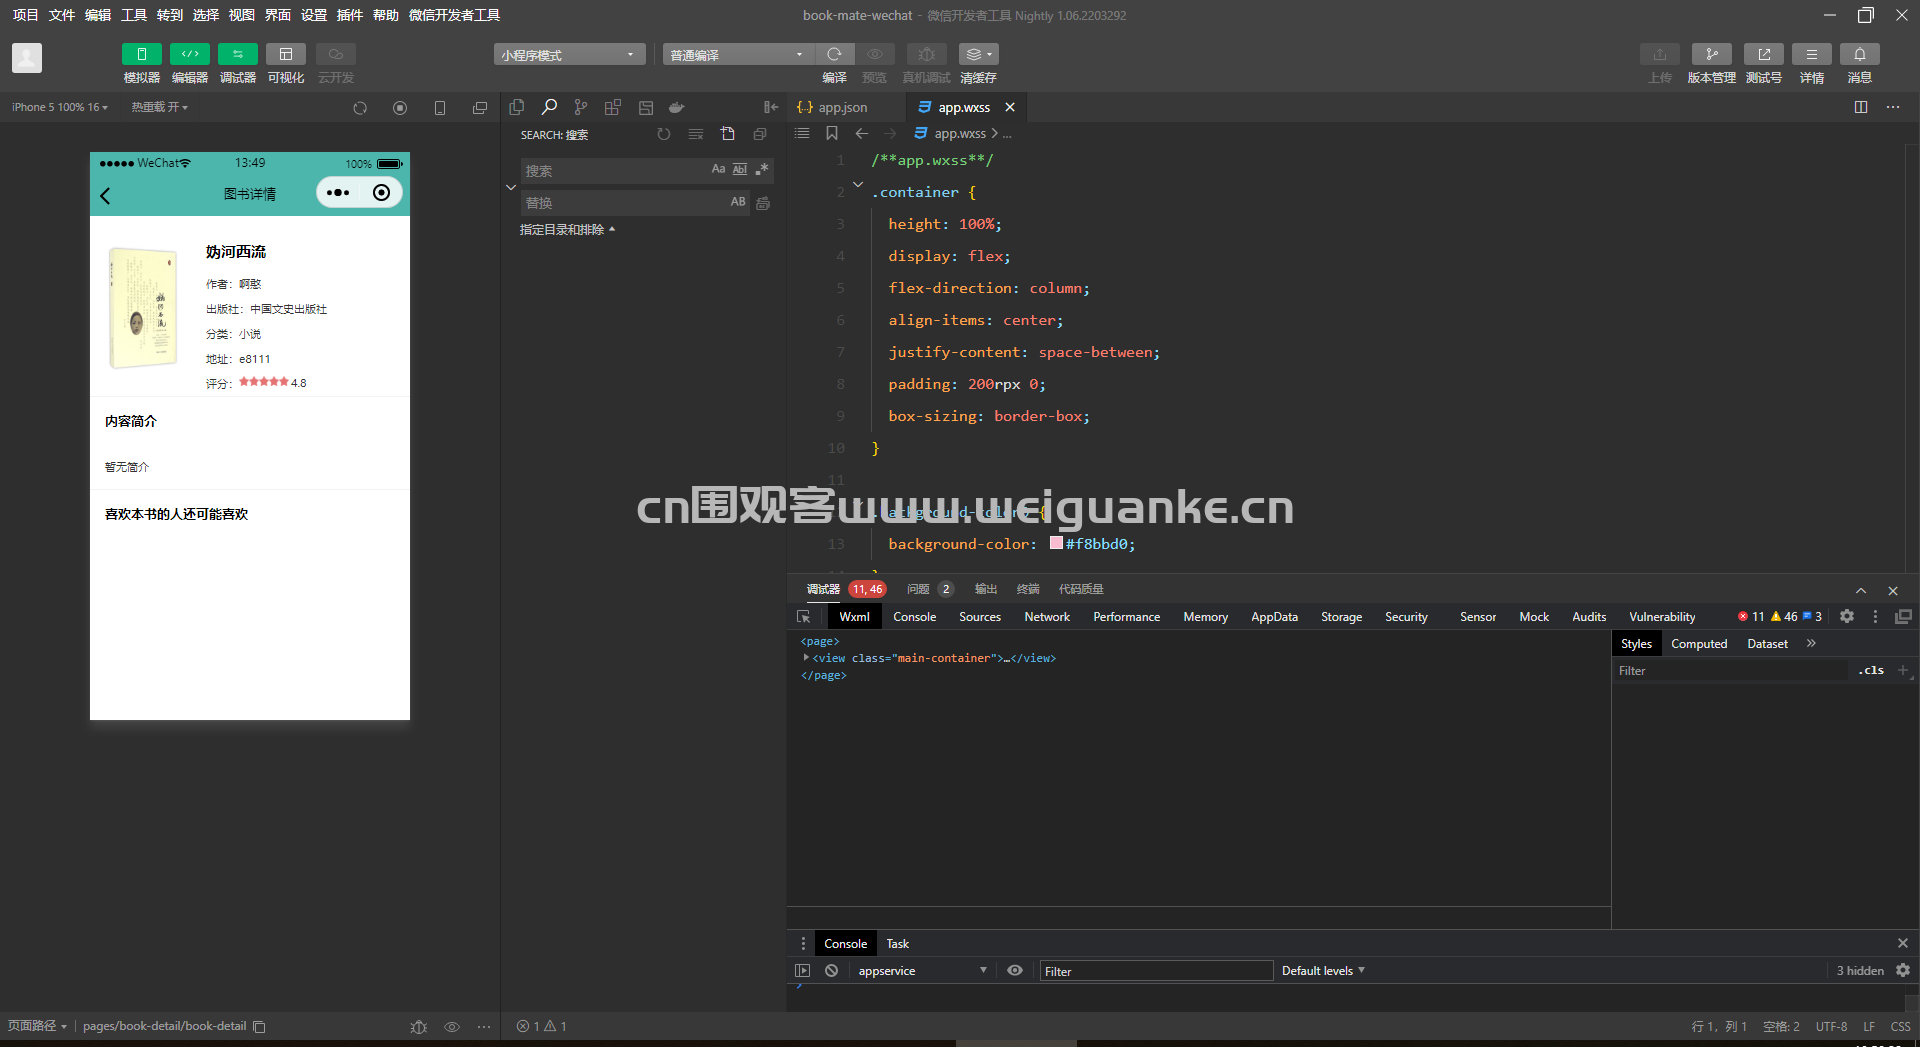Click the simulator stop icon
Viewport: 1920px width, 1047px height.
400,108
